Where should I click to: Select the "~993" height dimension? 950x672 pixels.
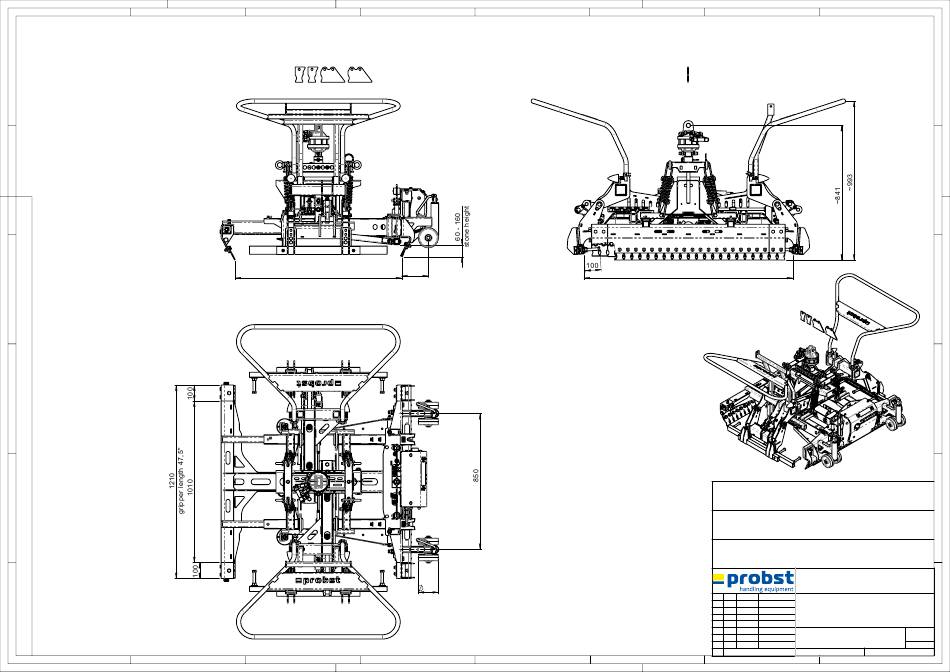849,183
